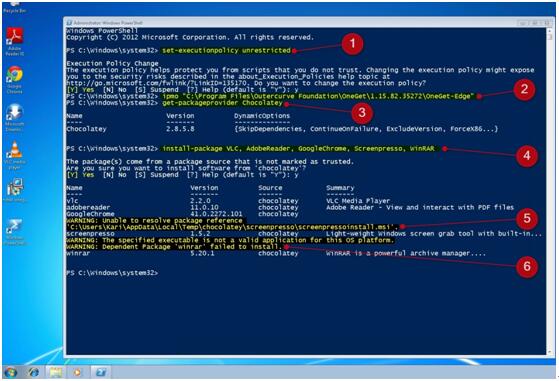Click the set-executionpolicy unrestricted command
559x381 pixels.
click(x=226, y=50)
